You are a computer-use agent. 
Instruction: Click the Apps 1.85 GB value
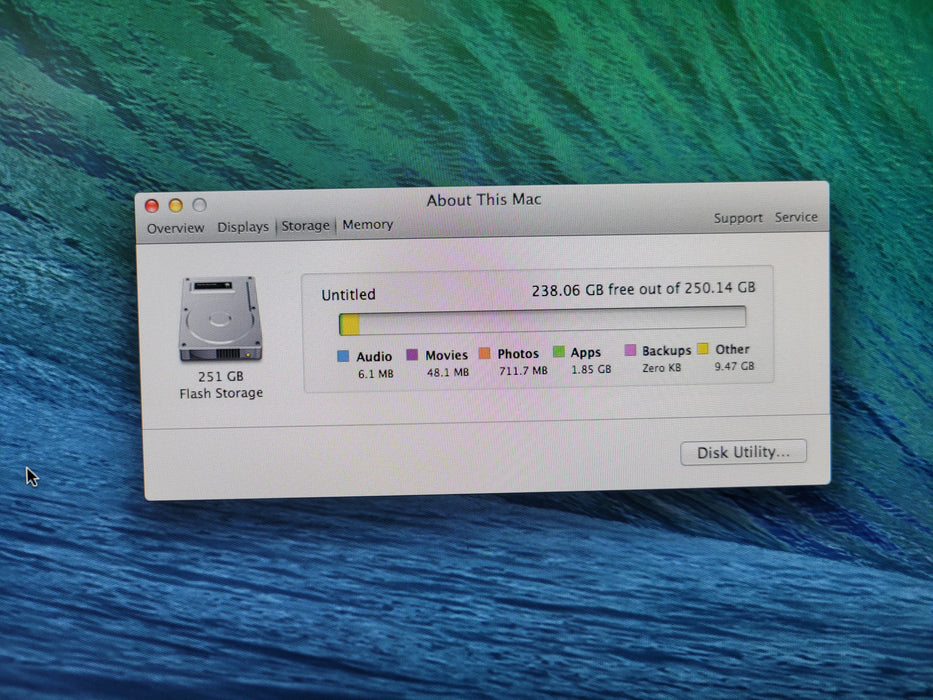591,370
